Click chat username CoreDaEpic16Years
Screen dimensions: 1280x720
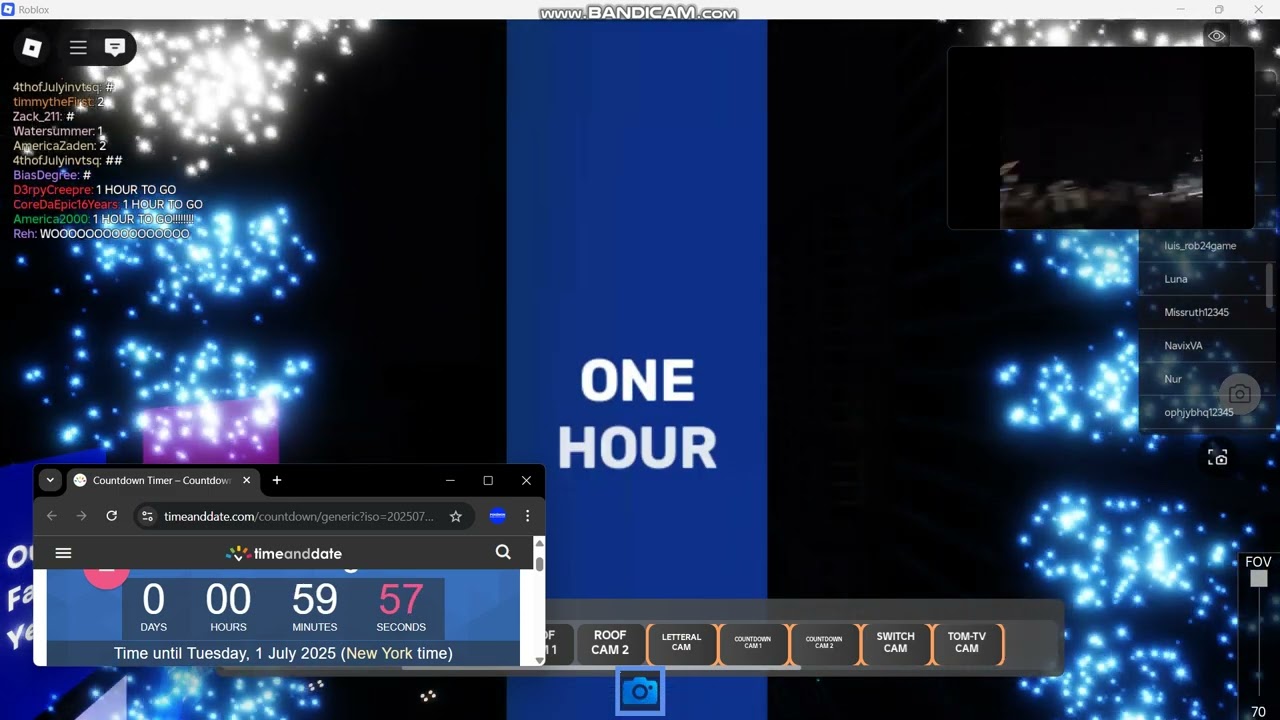[65, 204]
